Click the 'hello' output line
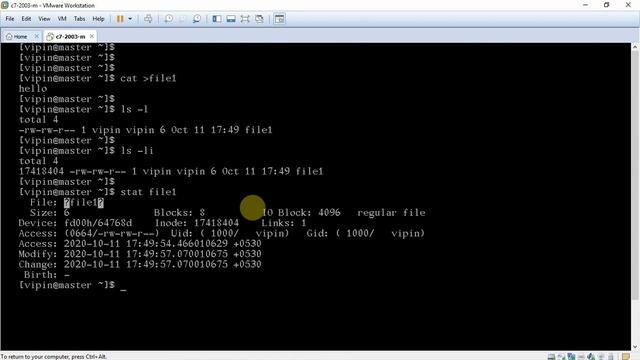 tap(33, 89)
